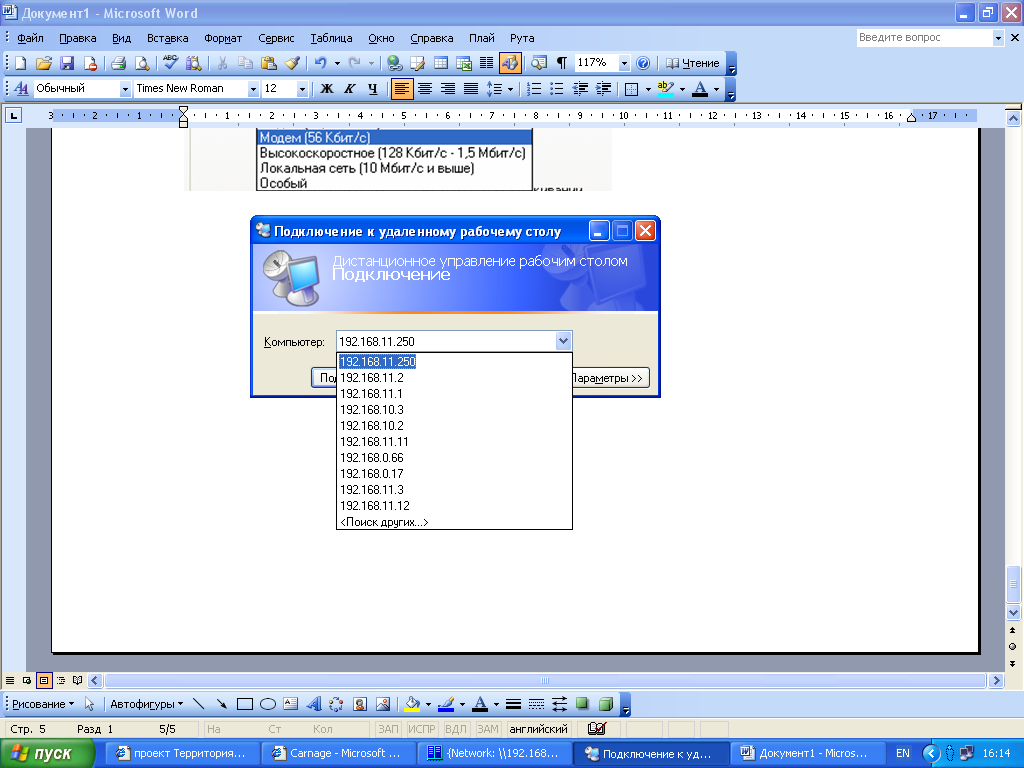Open the Таблица menu

click(x=331, y=38)
